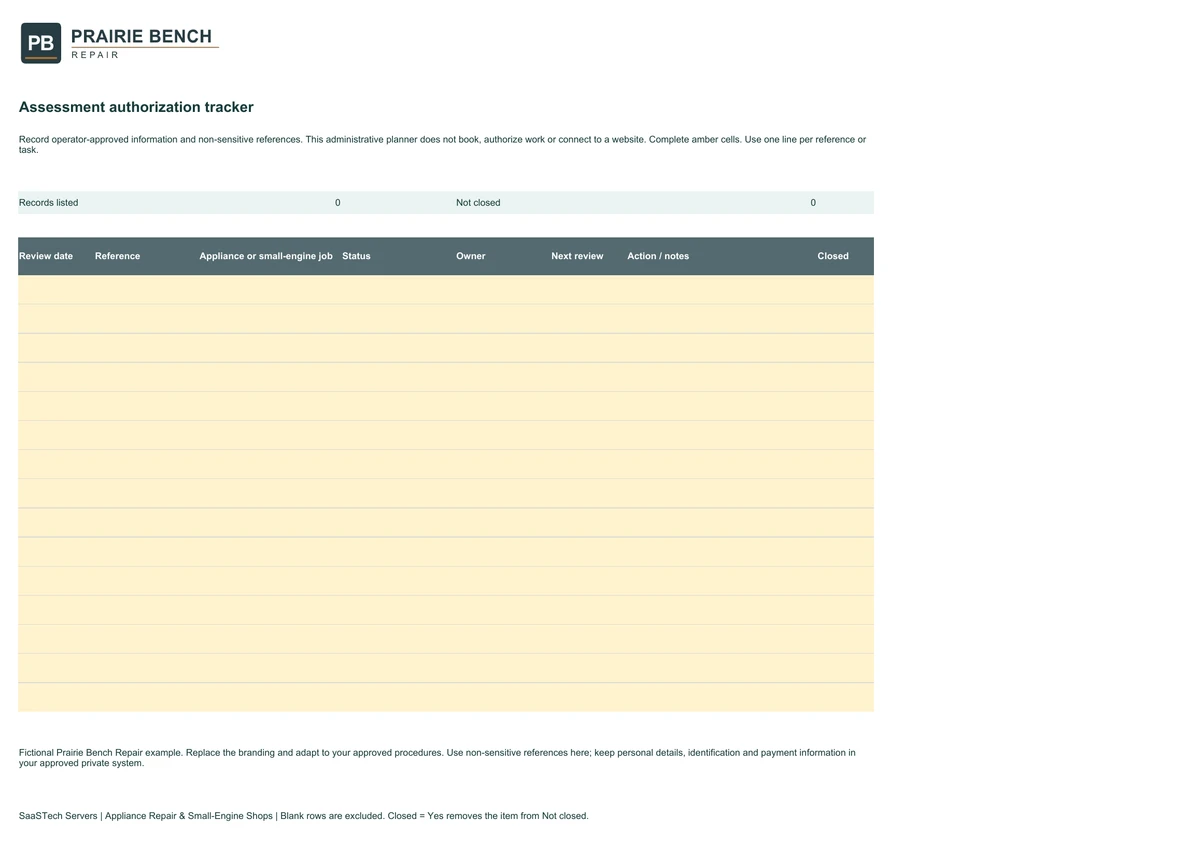Screen dimensions: 1200x849
Task: Click the Owner column header
Action: (471, 256)
